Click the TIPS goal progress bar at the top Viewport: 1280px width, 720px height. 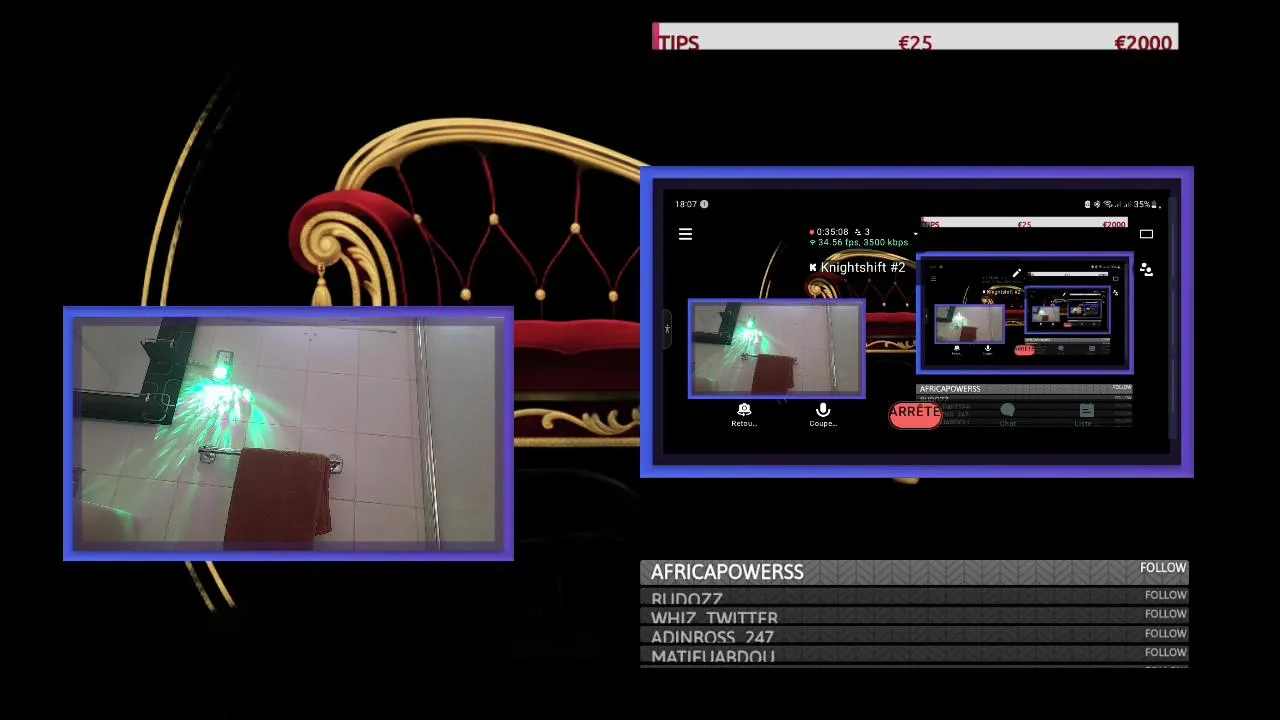915,37
